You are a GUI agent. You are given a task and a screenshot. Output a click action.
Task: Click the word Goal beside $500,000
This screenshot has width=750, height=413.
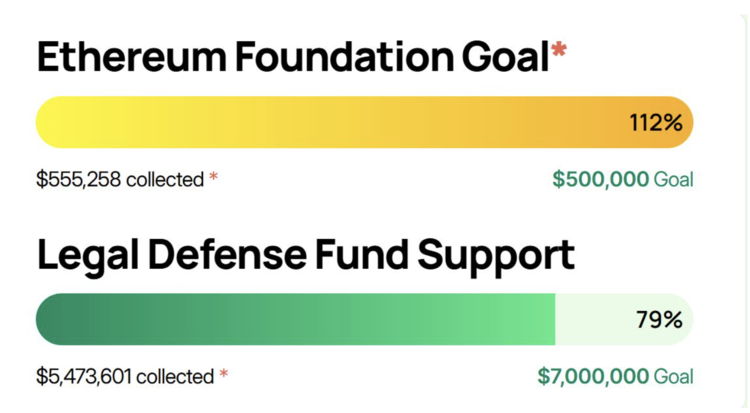coord(673,180)
